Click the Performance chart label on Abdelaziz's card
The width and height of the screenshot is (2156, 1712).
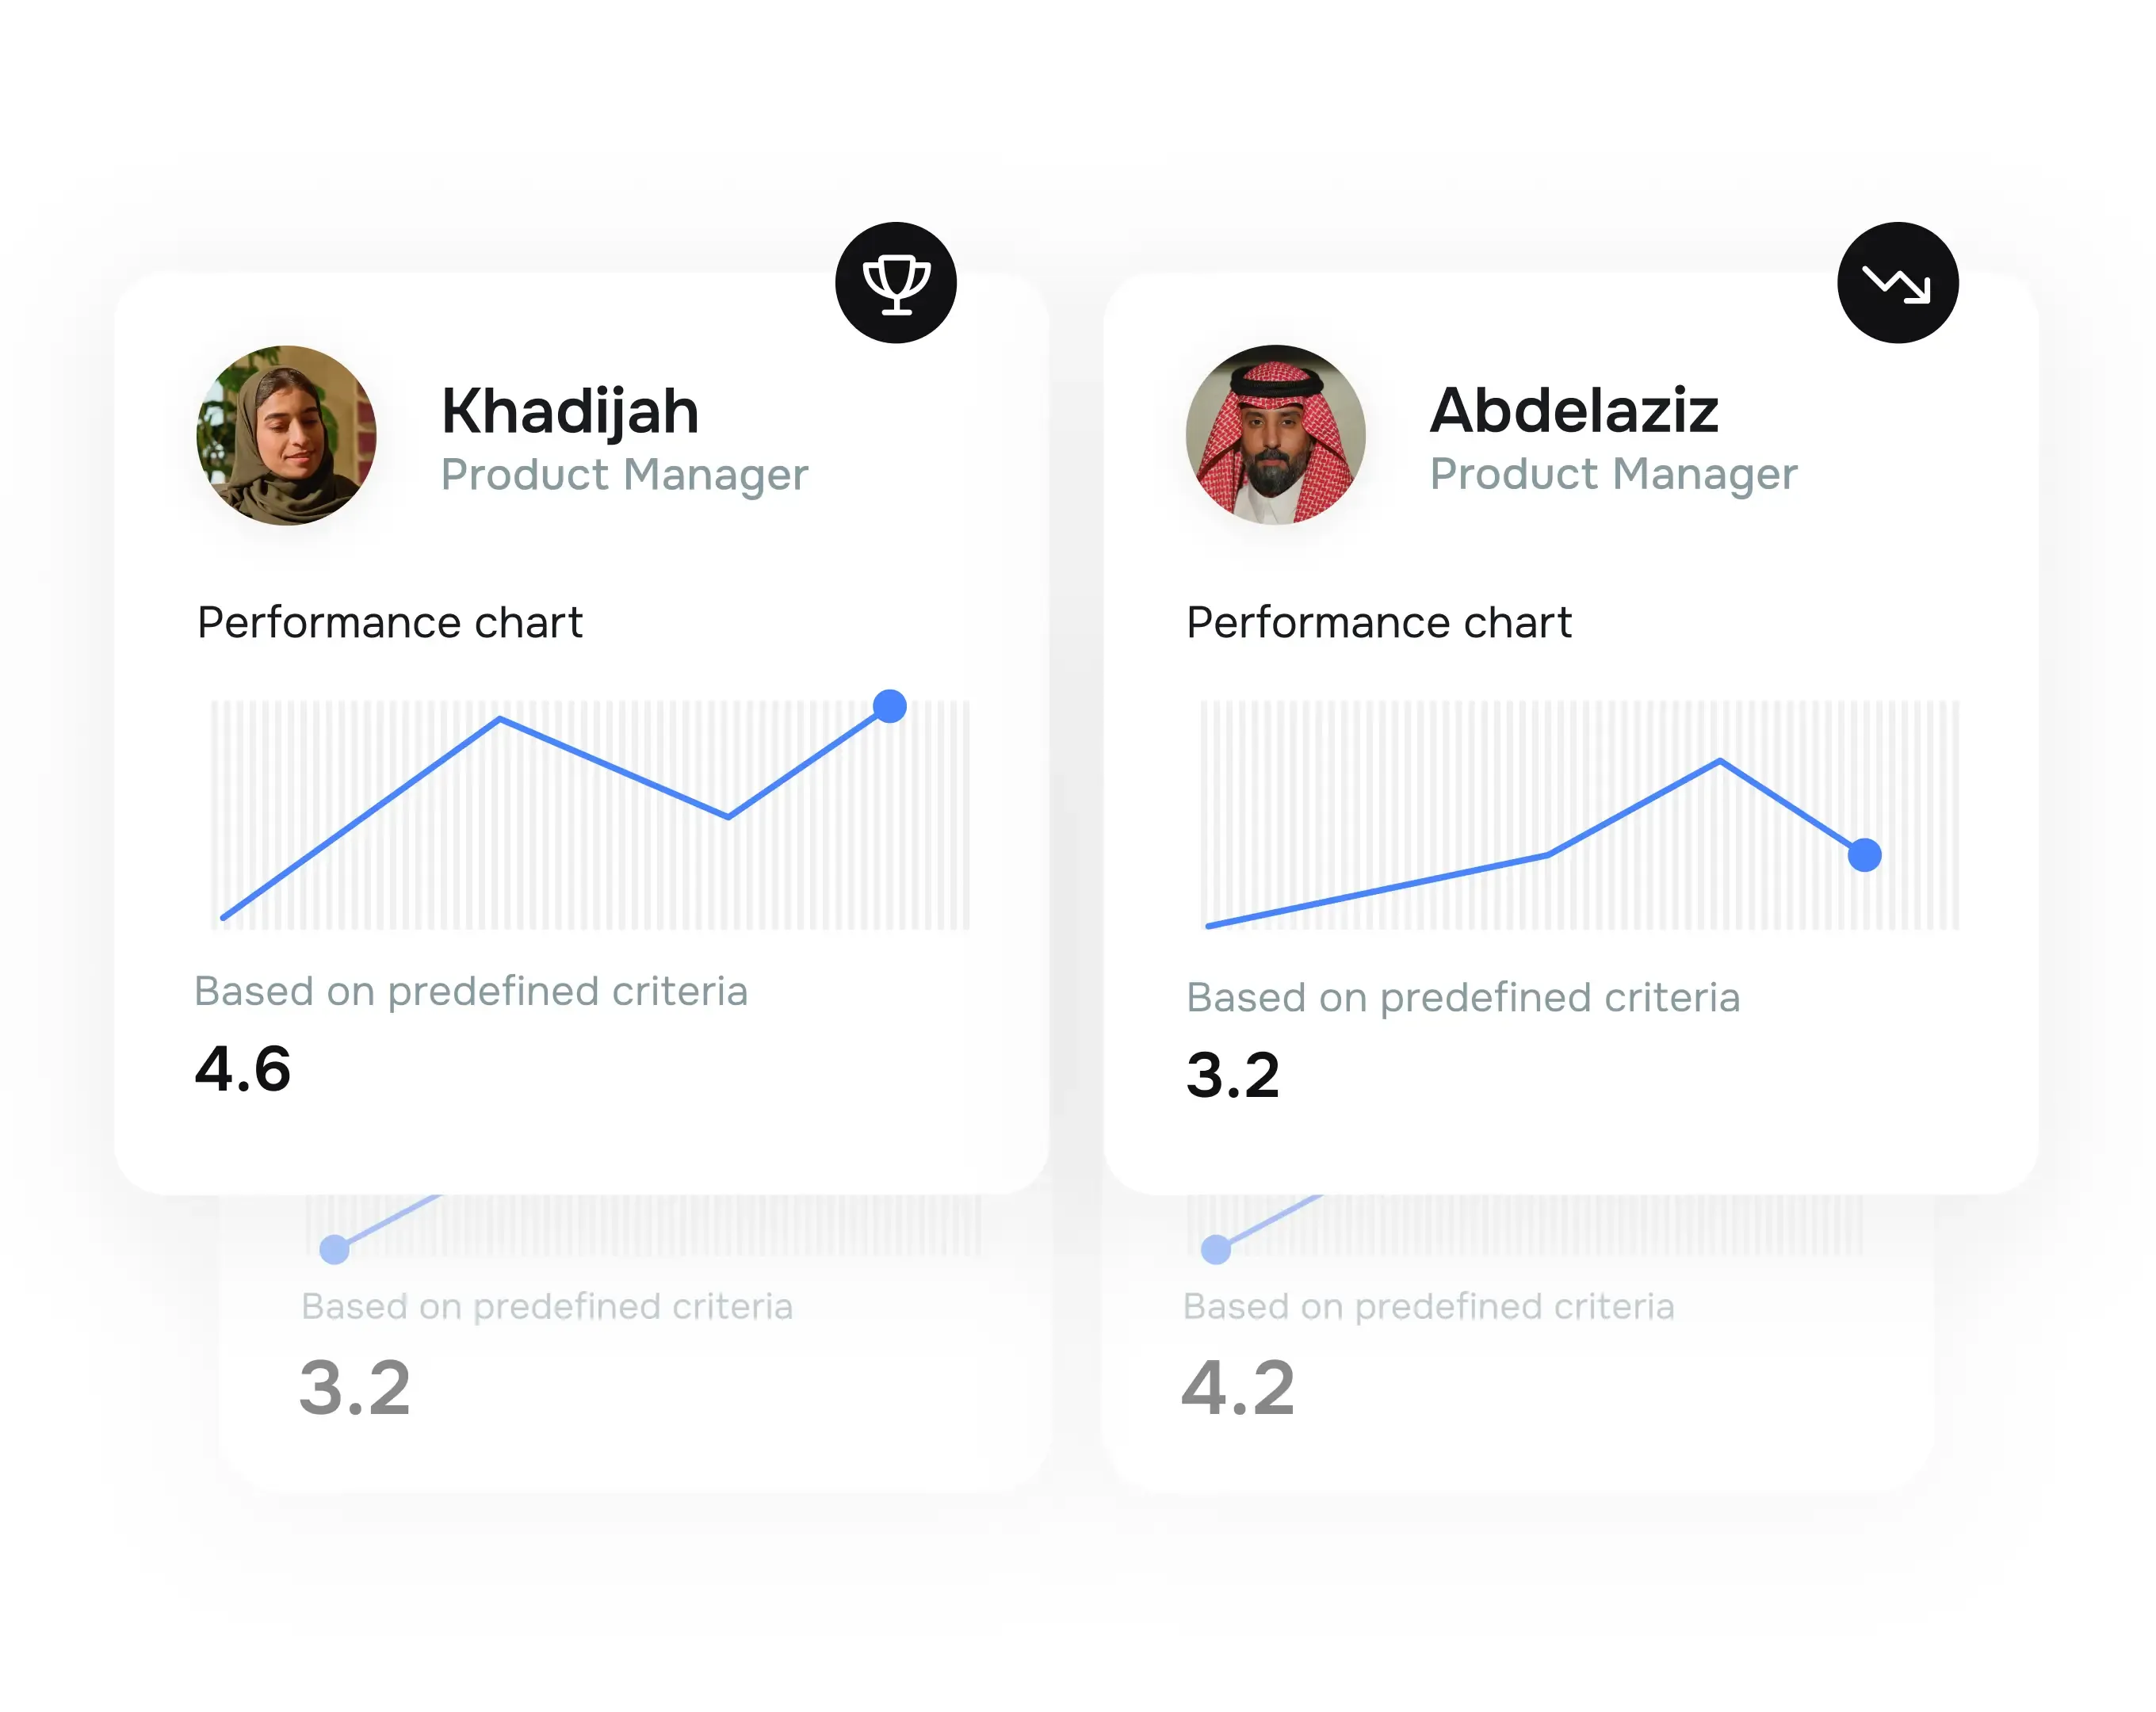tap(1378, 622)
